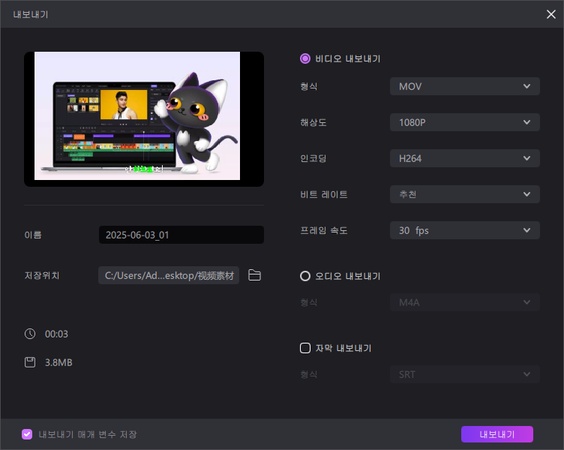Image resolution: width=564 pixels, height=450 pixels.
Task: Open the 인코딩 dropdown showing H264
Action: point(465,158)
